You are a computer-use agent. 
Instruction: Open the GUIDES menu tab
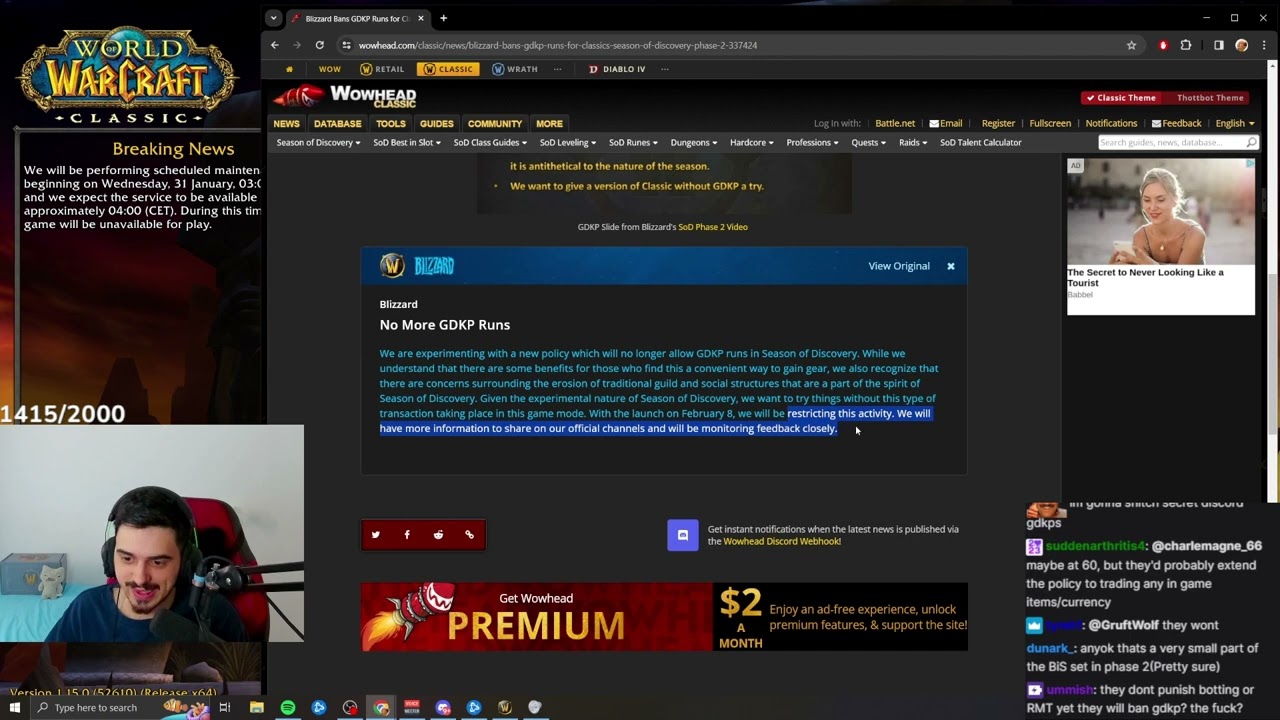coord(436,123)
